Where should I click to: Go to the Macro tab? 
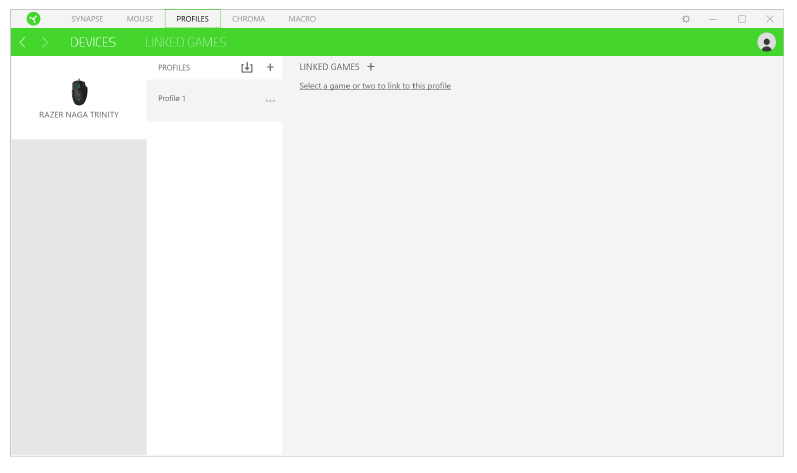click(302, 19)
